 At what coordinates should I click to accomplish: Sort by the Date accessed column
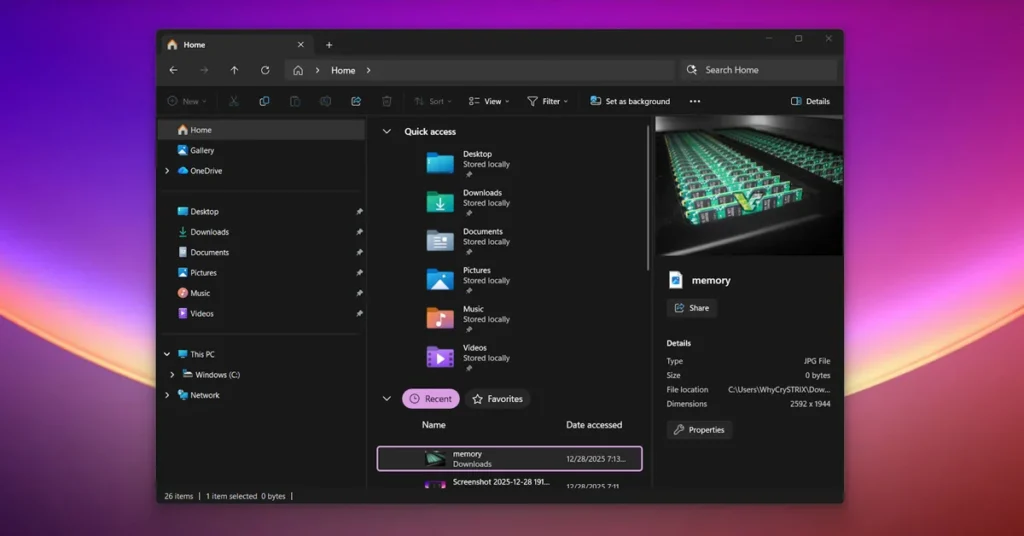click(594, 425)
